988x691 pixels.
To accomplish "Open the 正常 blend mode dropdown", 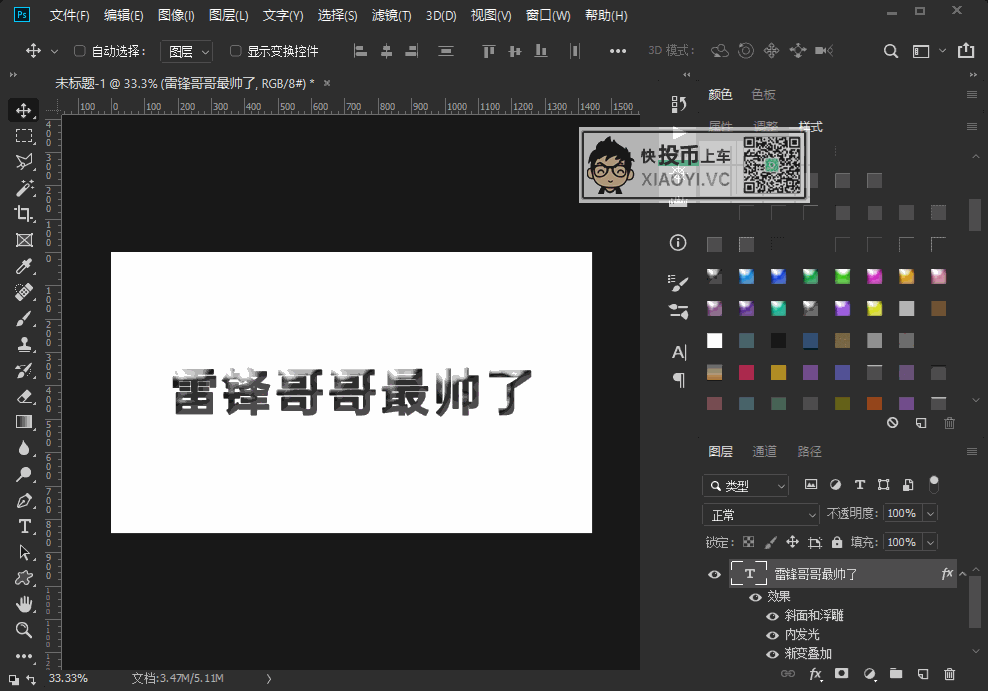I will 761,514.
